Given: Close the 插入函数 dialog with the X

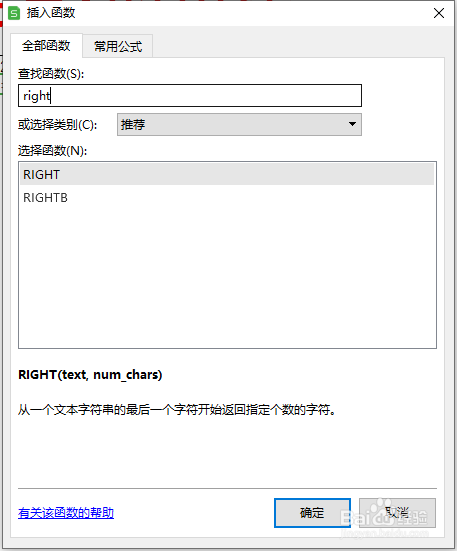Looking at the screenshot, I should point(439,13).
